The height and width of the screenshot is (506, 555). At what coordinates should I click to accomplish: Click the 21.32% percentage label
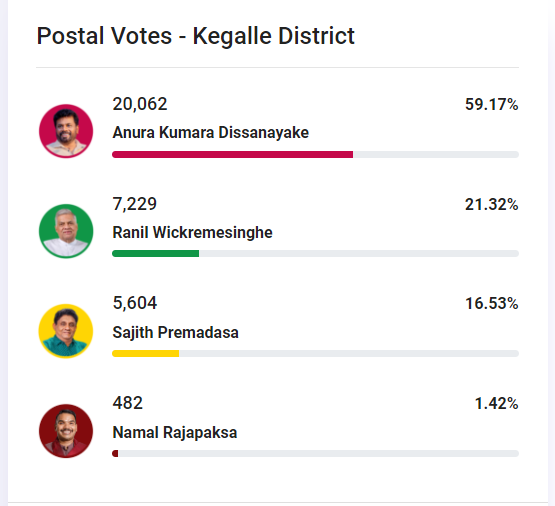[x=492, y=205]
